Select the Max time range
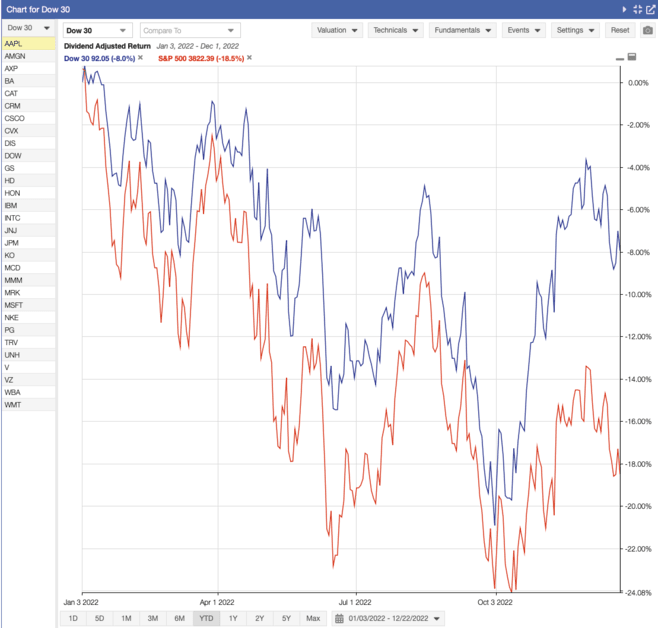The width and height of the screenshot is (658, 628). point(313,618)
